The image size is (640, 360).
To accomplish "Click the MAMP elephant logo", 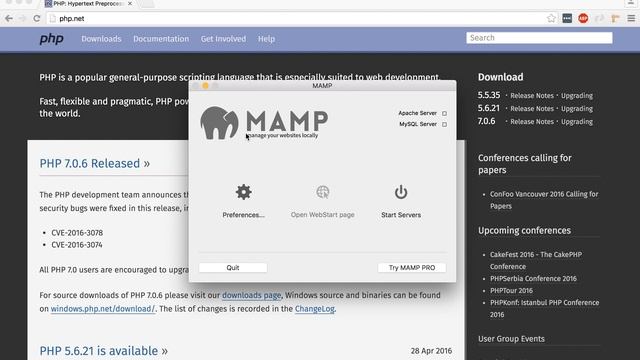I will [x=219, y=123].
